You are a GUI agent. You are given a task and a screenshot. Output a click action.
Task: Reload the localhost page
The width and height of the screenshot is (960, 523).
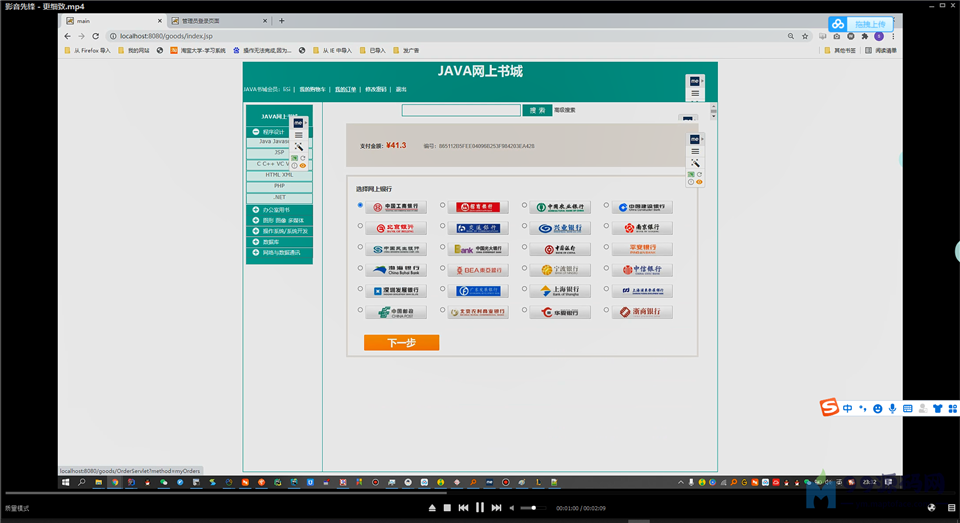pyautogui.click(x=96, y=36)
